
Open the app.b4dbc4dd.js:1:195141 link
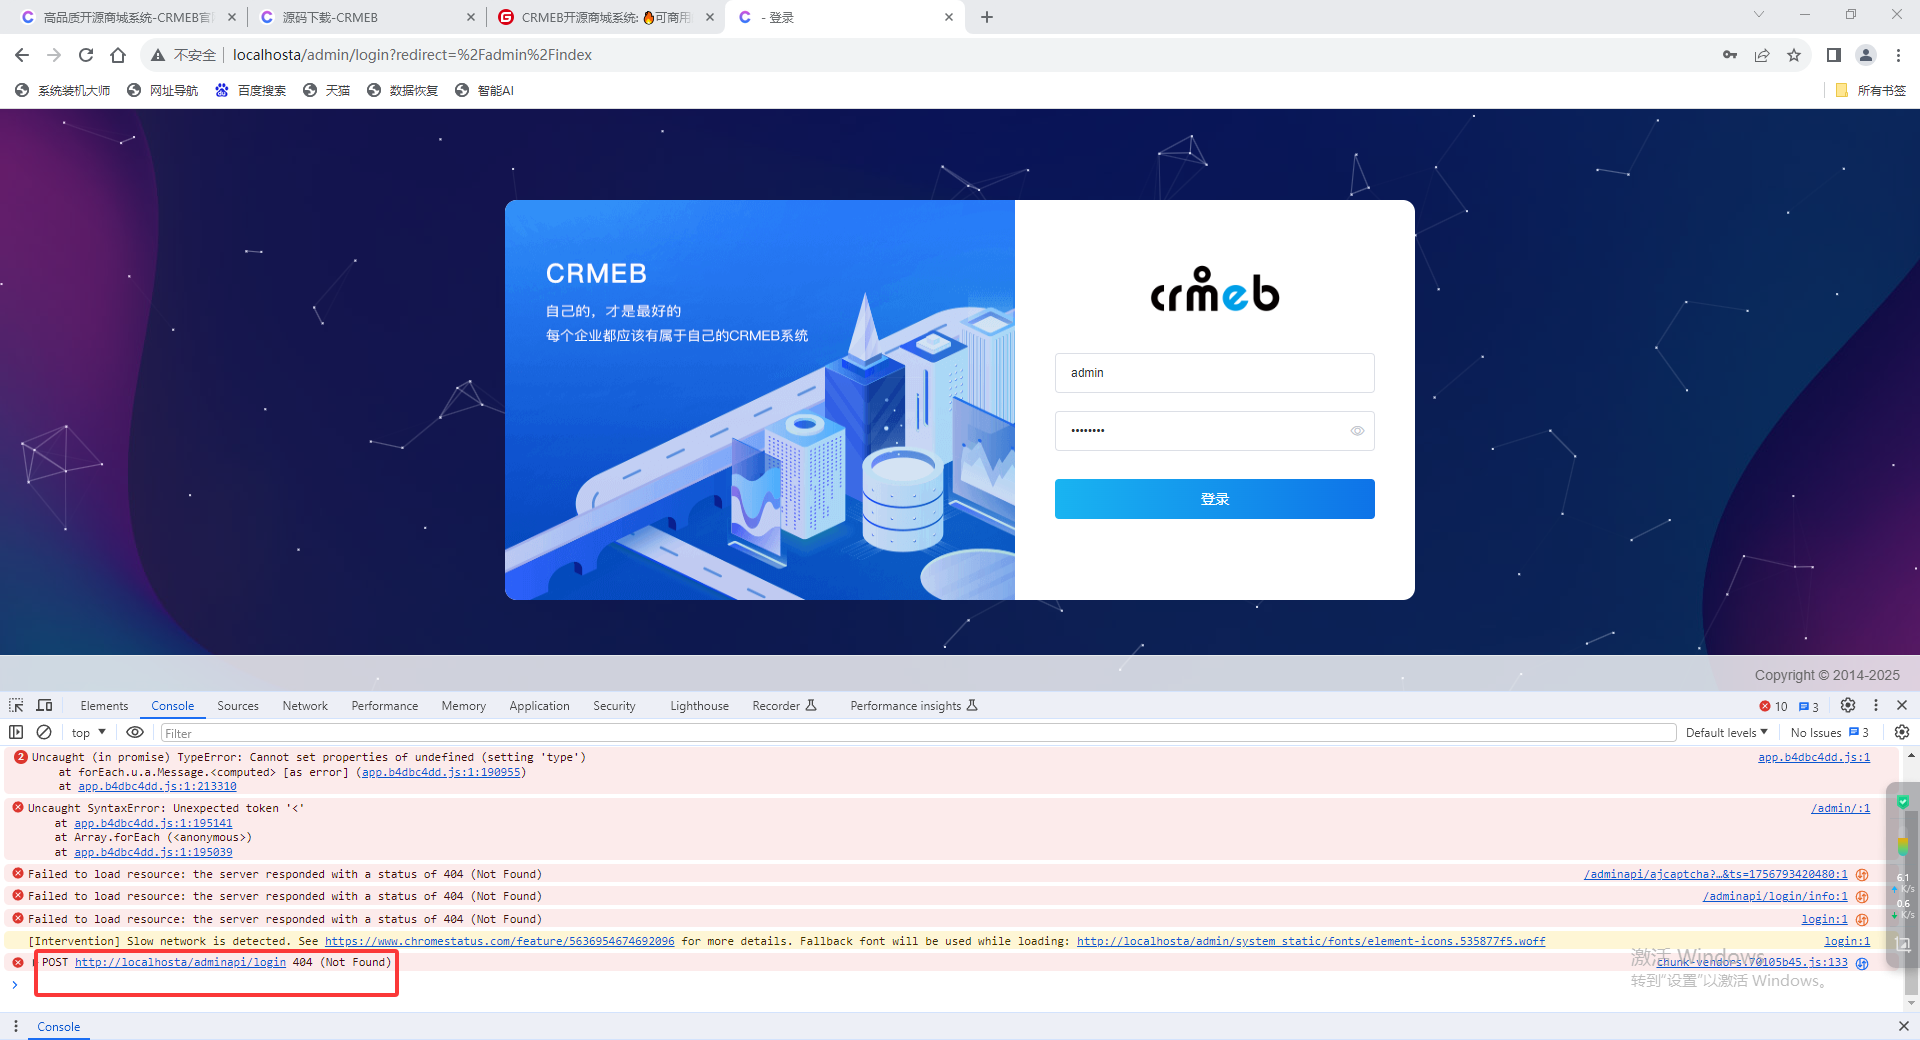point(153,823)
